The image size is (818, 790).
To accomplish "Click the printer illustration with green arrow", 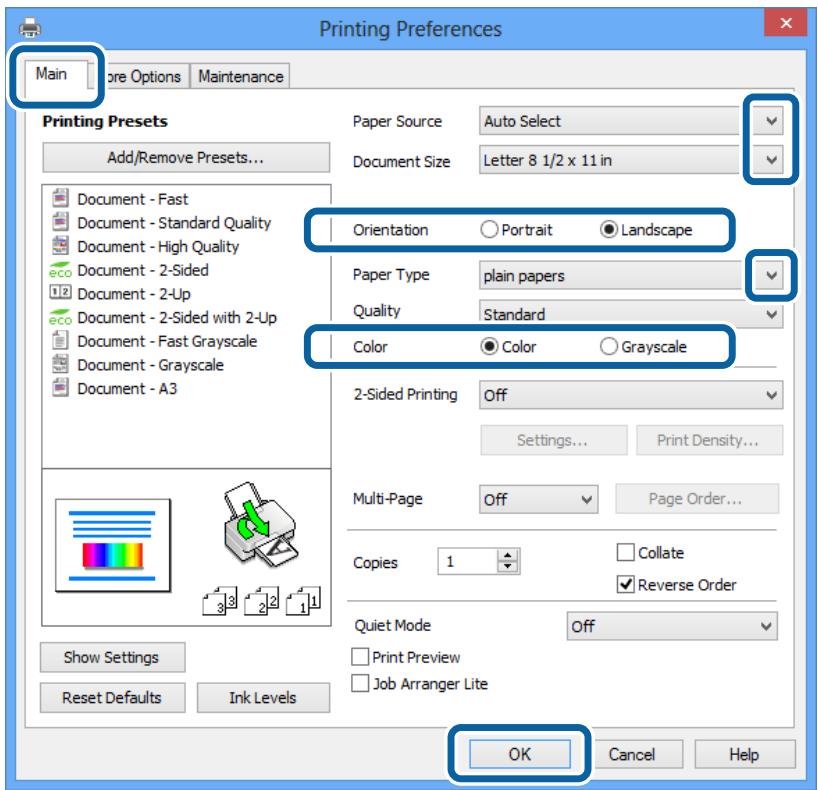I will pyautogui.click(x=259, y=524).
